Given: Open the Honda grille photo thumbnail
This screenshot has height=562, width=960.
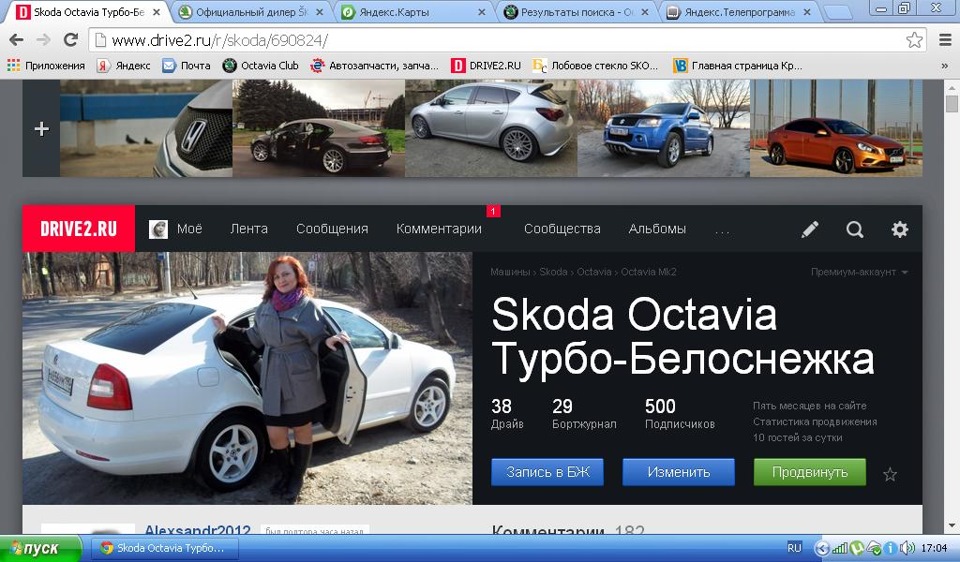Looking at the screenshot, I should click(x=146, y=129).
